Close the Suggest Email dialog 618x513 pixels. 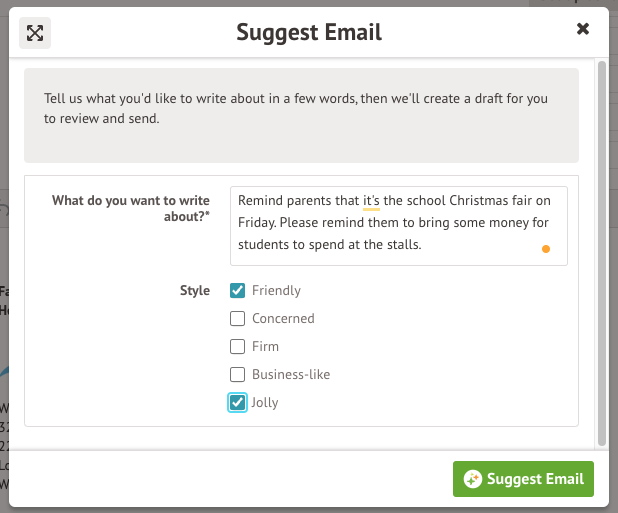coord(583,29)
